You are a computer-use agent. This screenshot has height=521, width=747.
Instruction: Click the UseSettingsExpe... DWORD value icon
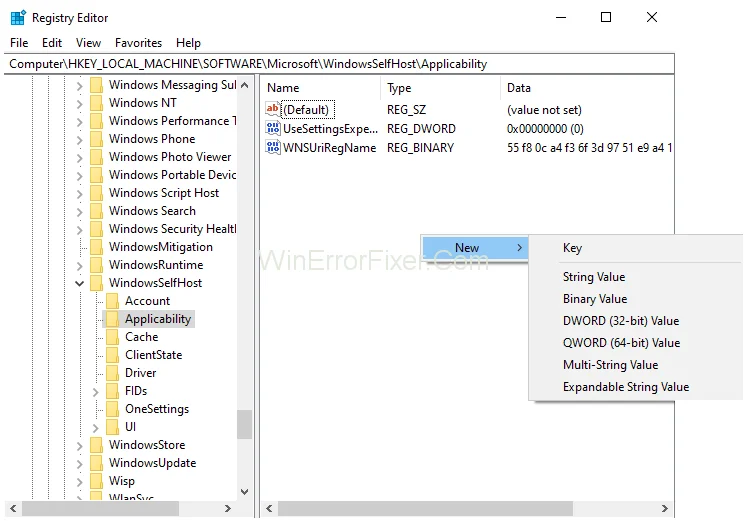pyautogui.click(x=273, y=128)
